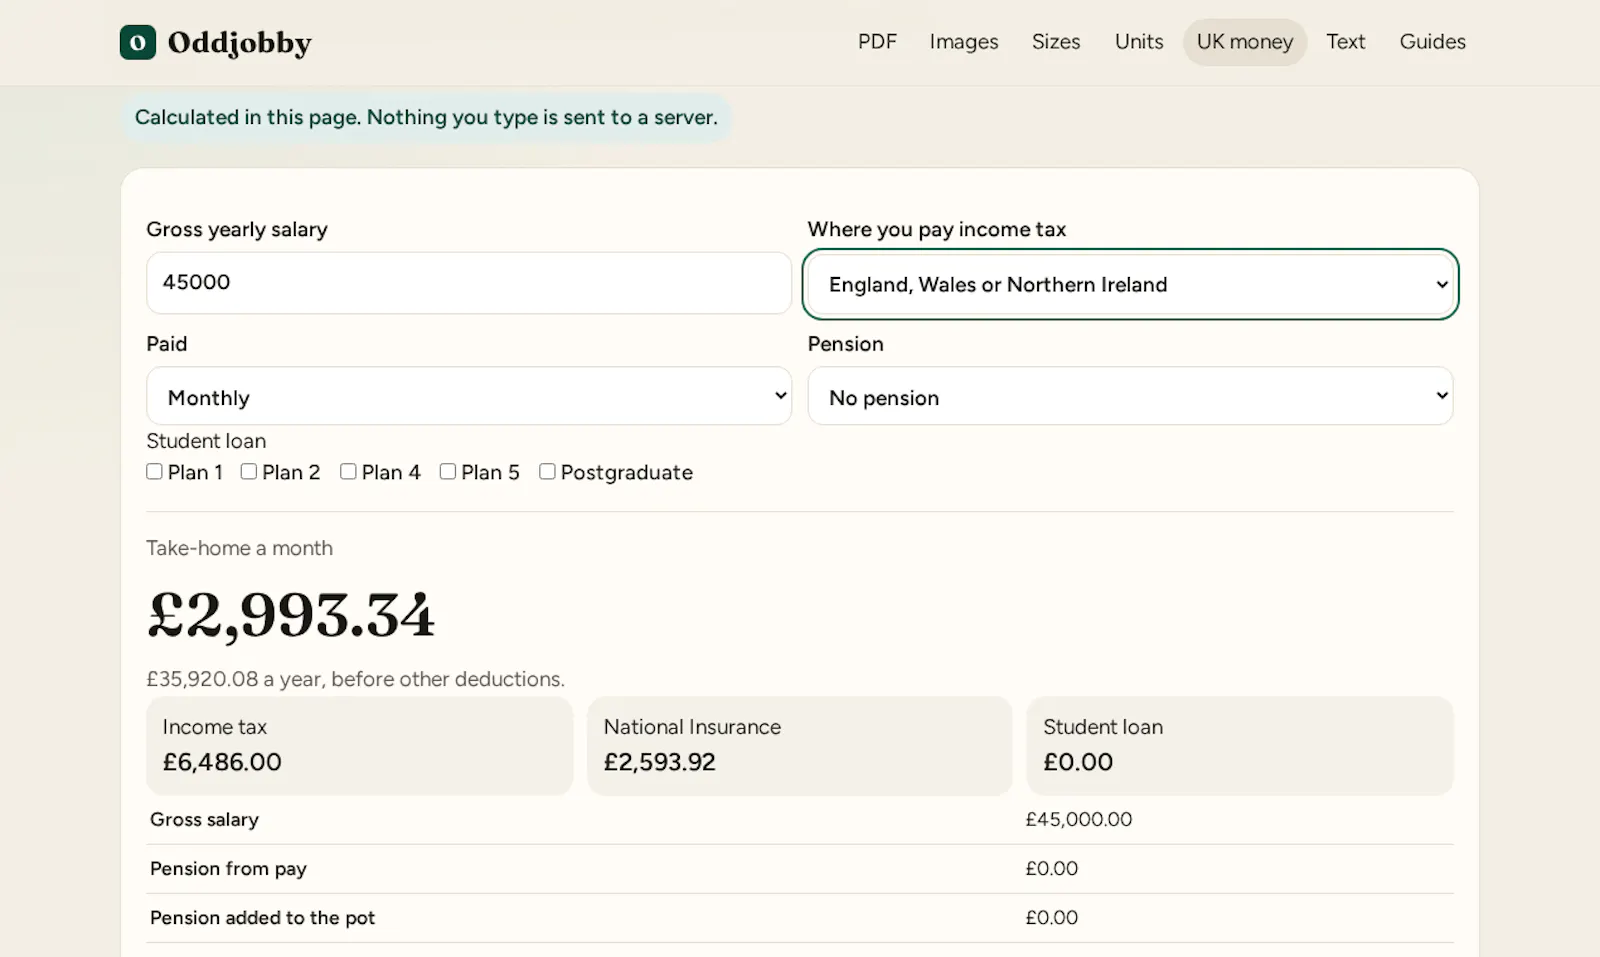This screenshot has width=1600, height=957.
Task: Enable the Plan 2 checkbox
Action: (x=249, y=471)
